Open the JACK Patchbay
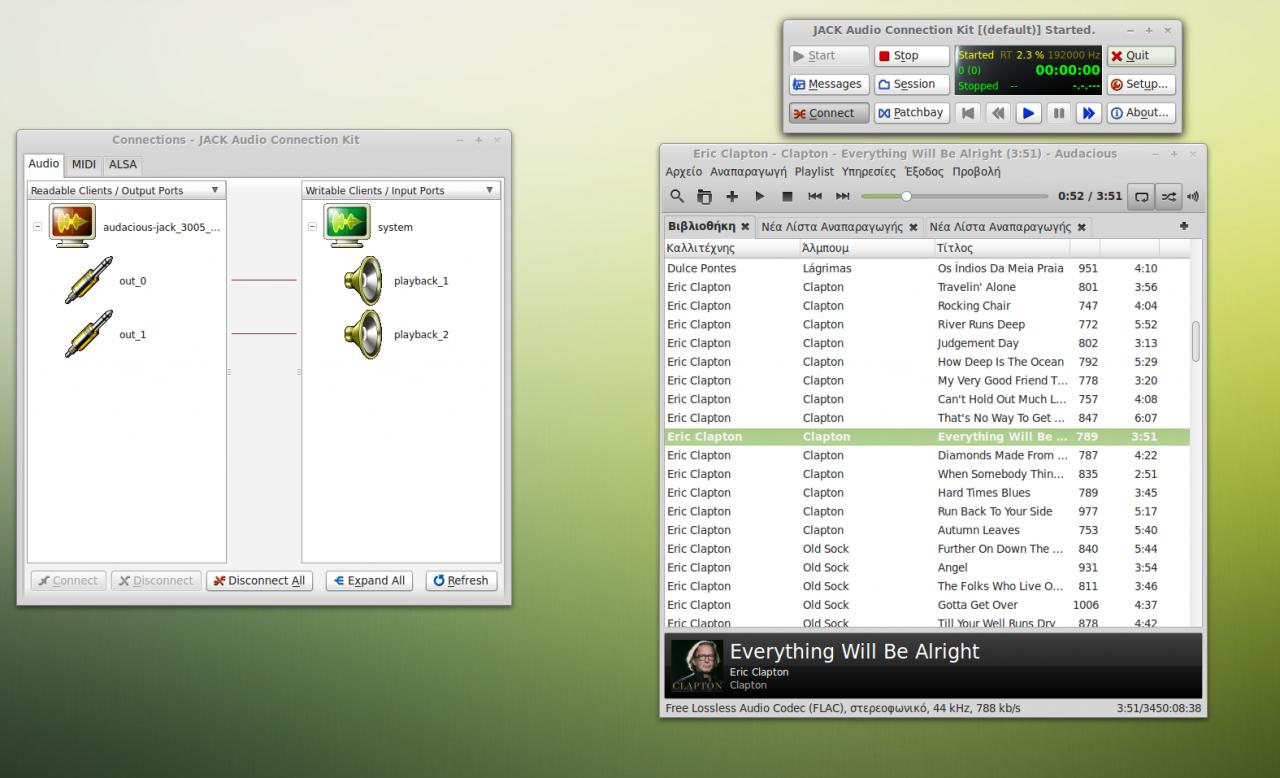This screenshot has width=1280, height=778. tap(912, 113)
